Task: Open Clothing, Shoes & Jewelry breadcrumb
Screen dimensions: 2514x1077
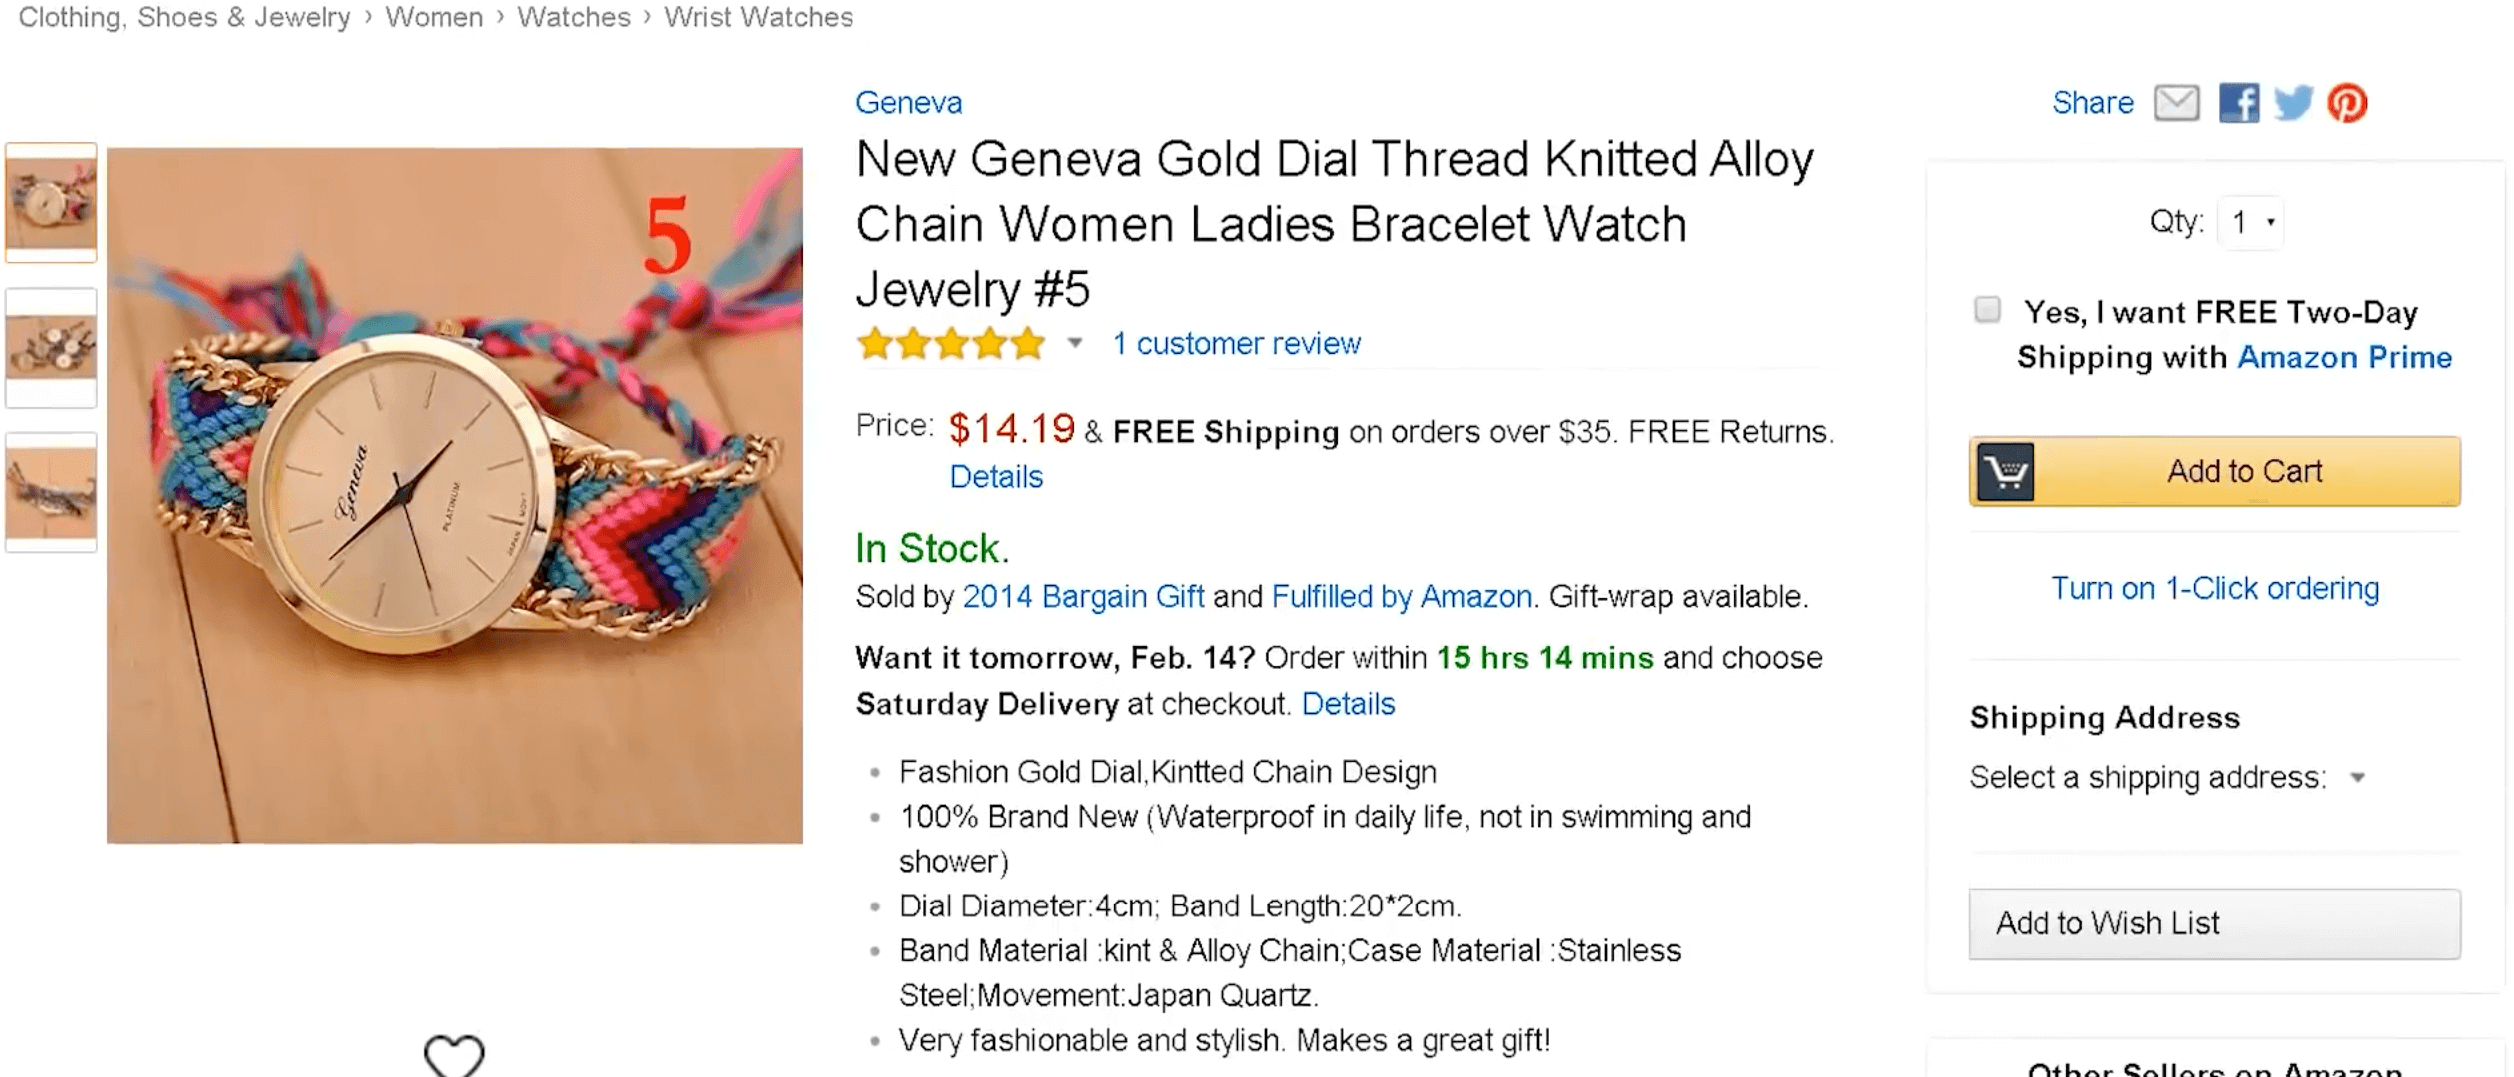Action: pos(185,17)
